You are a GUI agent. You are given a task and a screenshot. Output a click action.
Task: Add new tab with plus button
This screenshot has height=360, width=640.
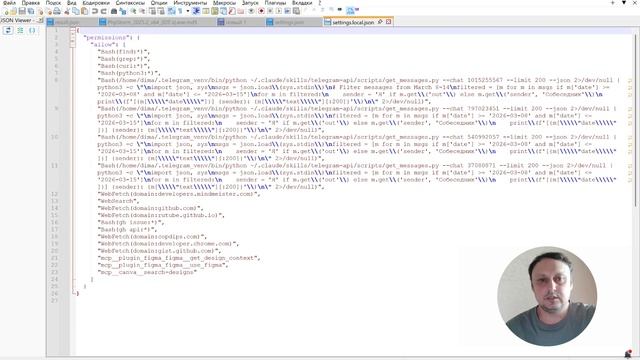coord(612,2)
